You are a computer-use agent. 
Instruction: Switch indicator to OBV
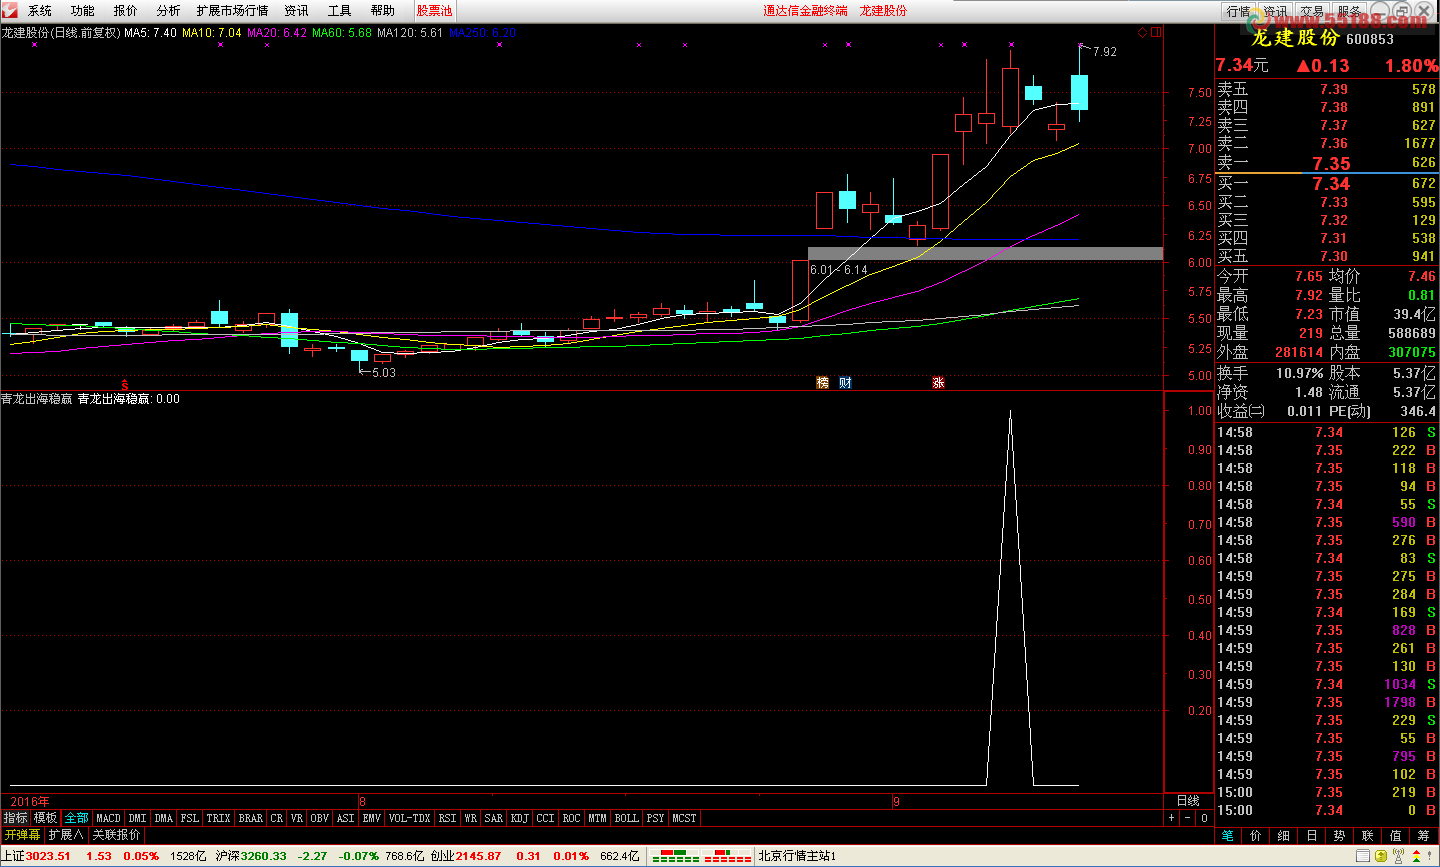[320, 818]
